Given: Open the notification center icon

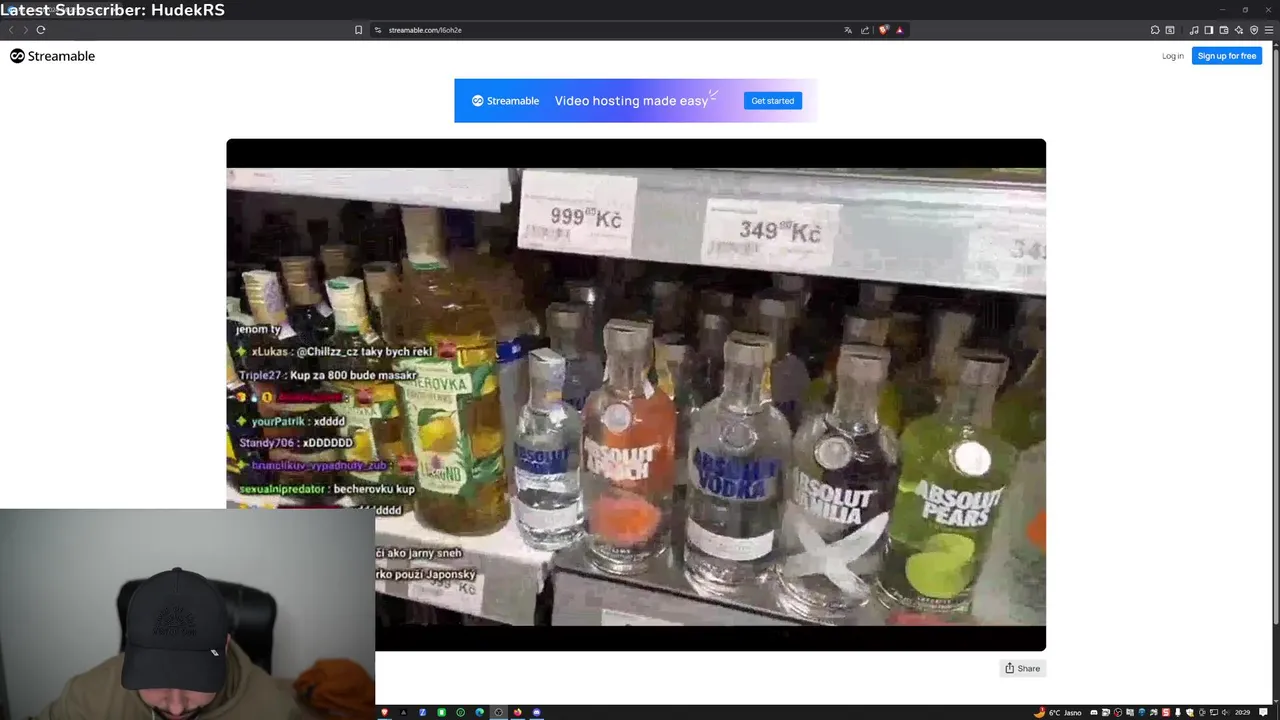Looking at the screenshot, I should [x=1263, y=712].
